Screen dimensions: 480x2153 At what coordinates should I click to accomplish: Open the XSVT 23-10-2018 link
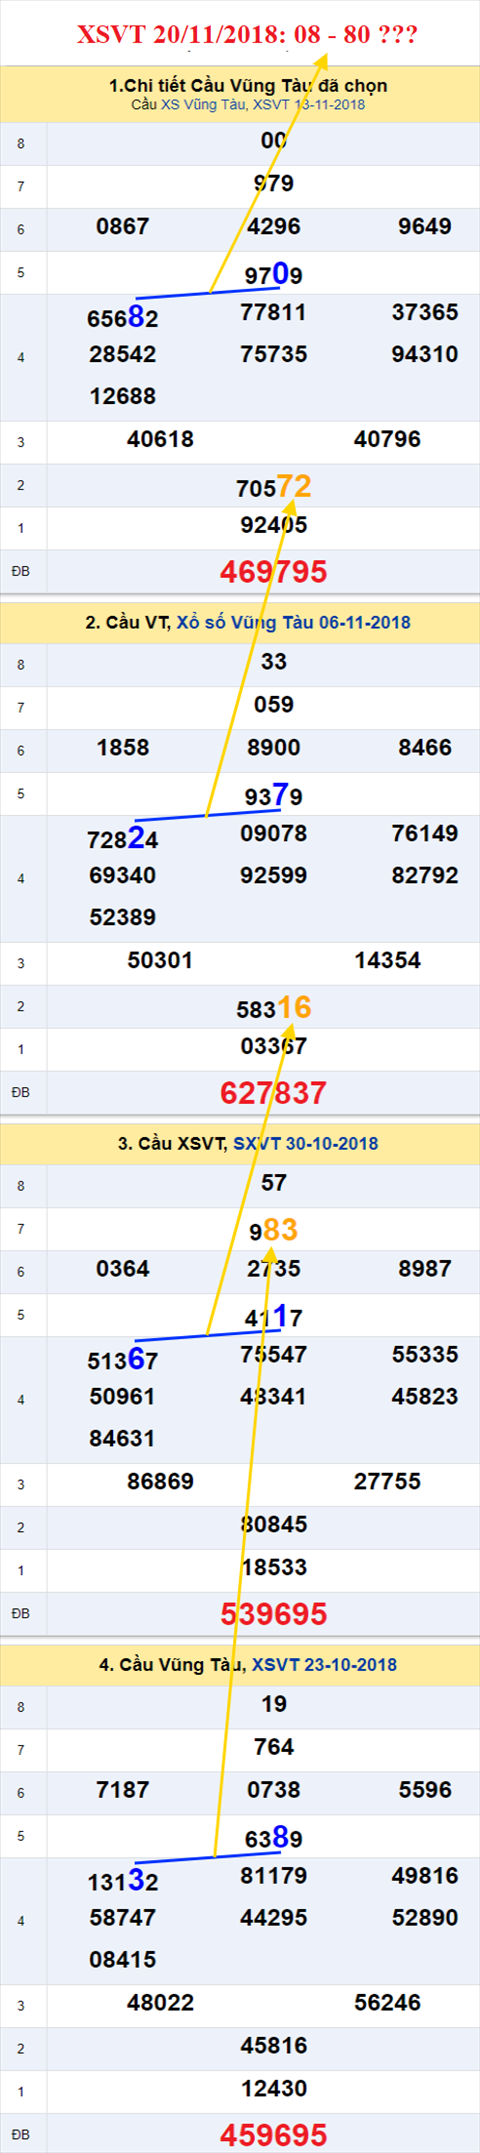(324, 1664)
